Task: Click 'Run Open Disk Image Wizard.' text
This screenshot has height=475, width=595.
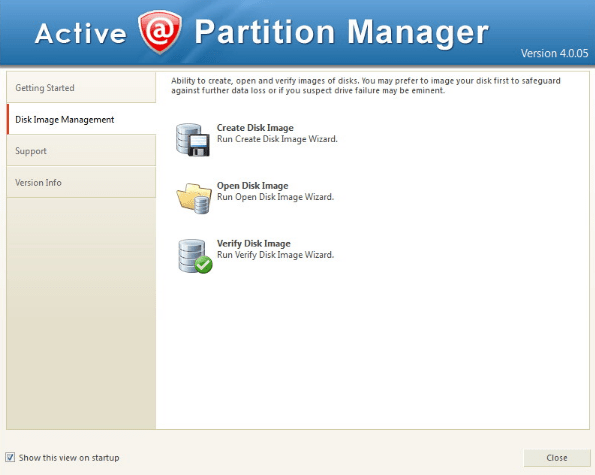Action: 275,197
